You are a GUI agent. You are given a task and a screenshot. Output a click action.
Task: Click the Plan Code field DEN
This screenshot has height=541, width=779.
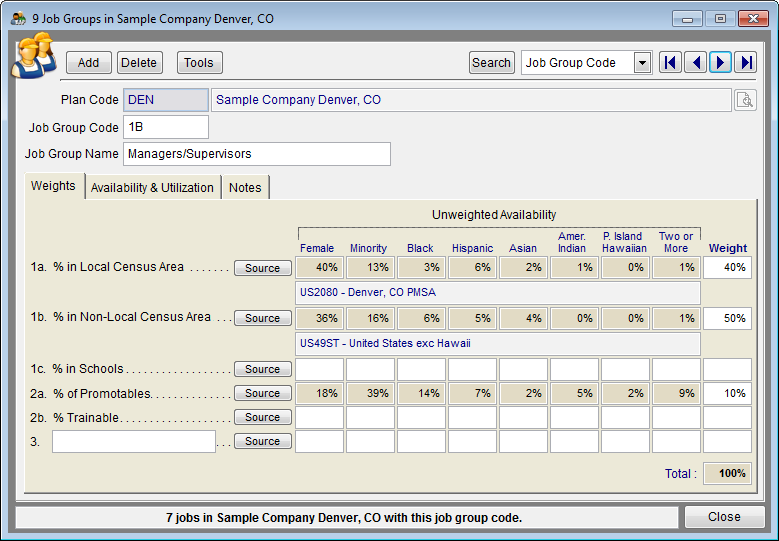click(166, 100)
